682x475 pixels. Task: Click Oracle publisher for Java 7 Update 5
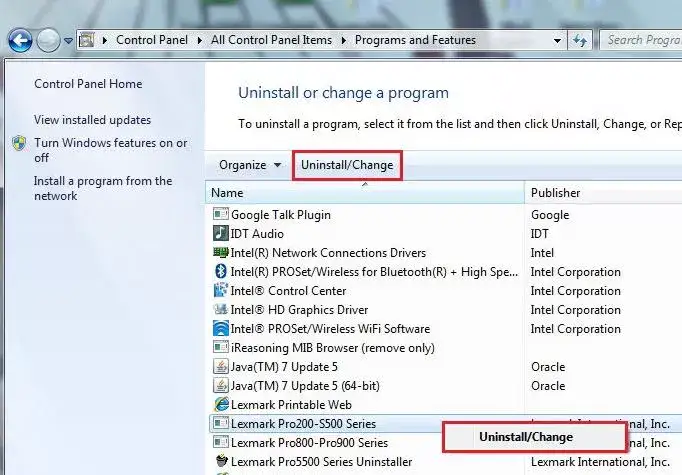548,367
